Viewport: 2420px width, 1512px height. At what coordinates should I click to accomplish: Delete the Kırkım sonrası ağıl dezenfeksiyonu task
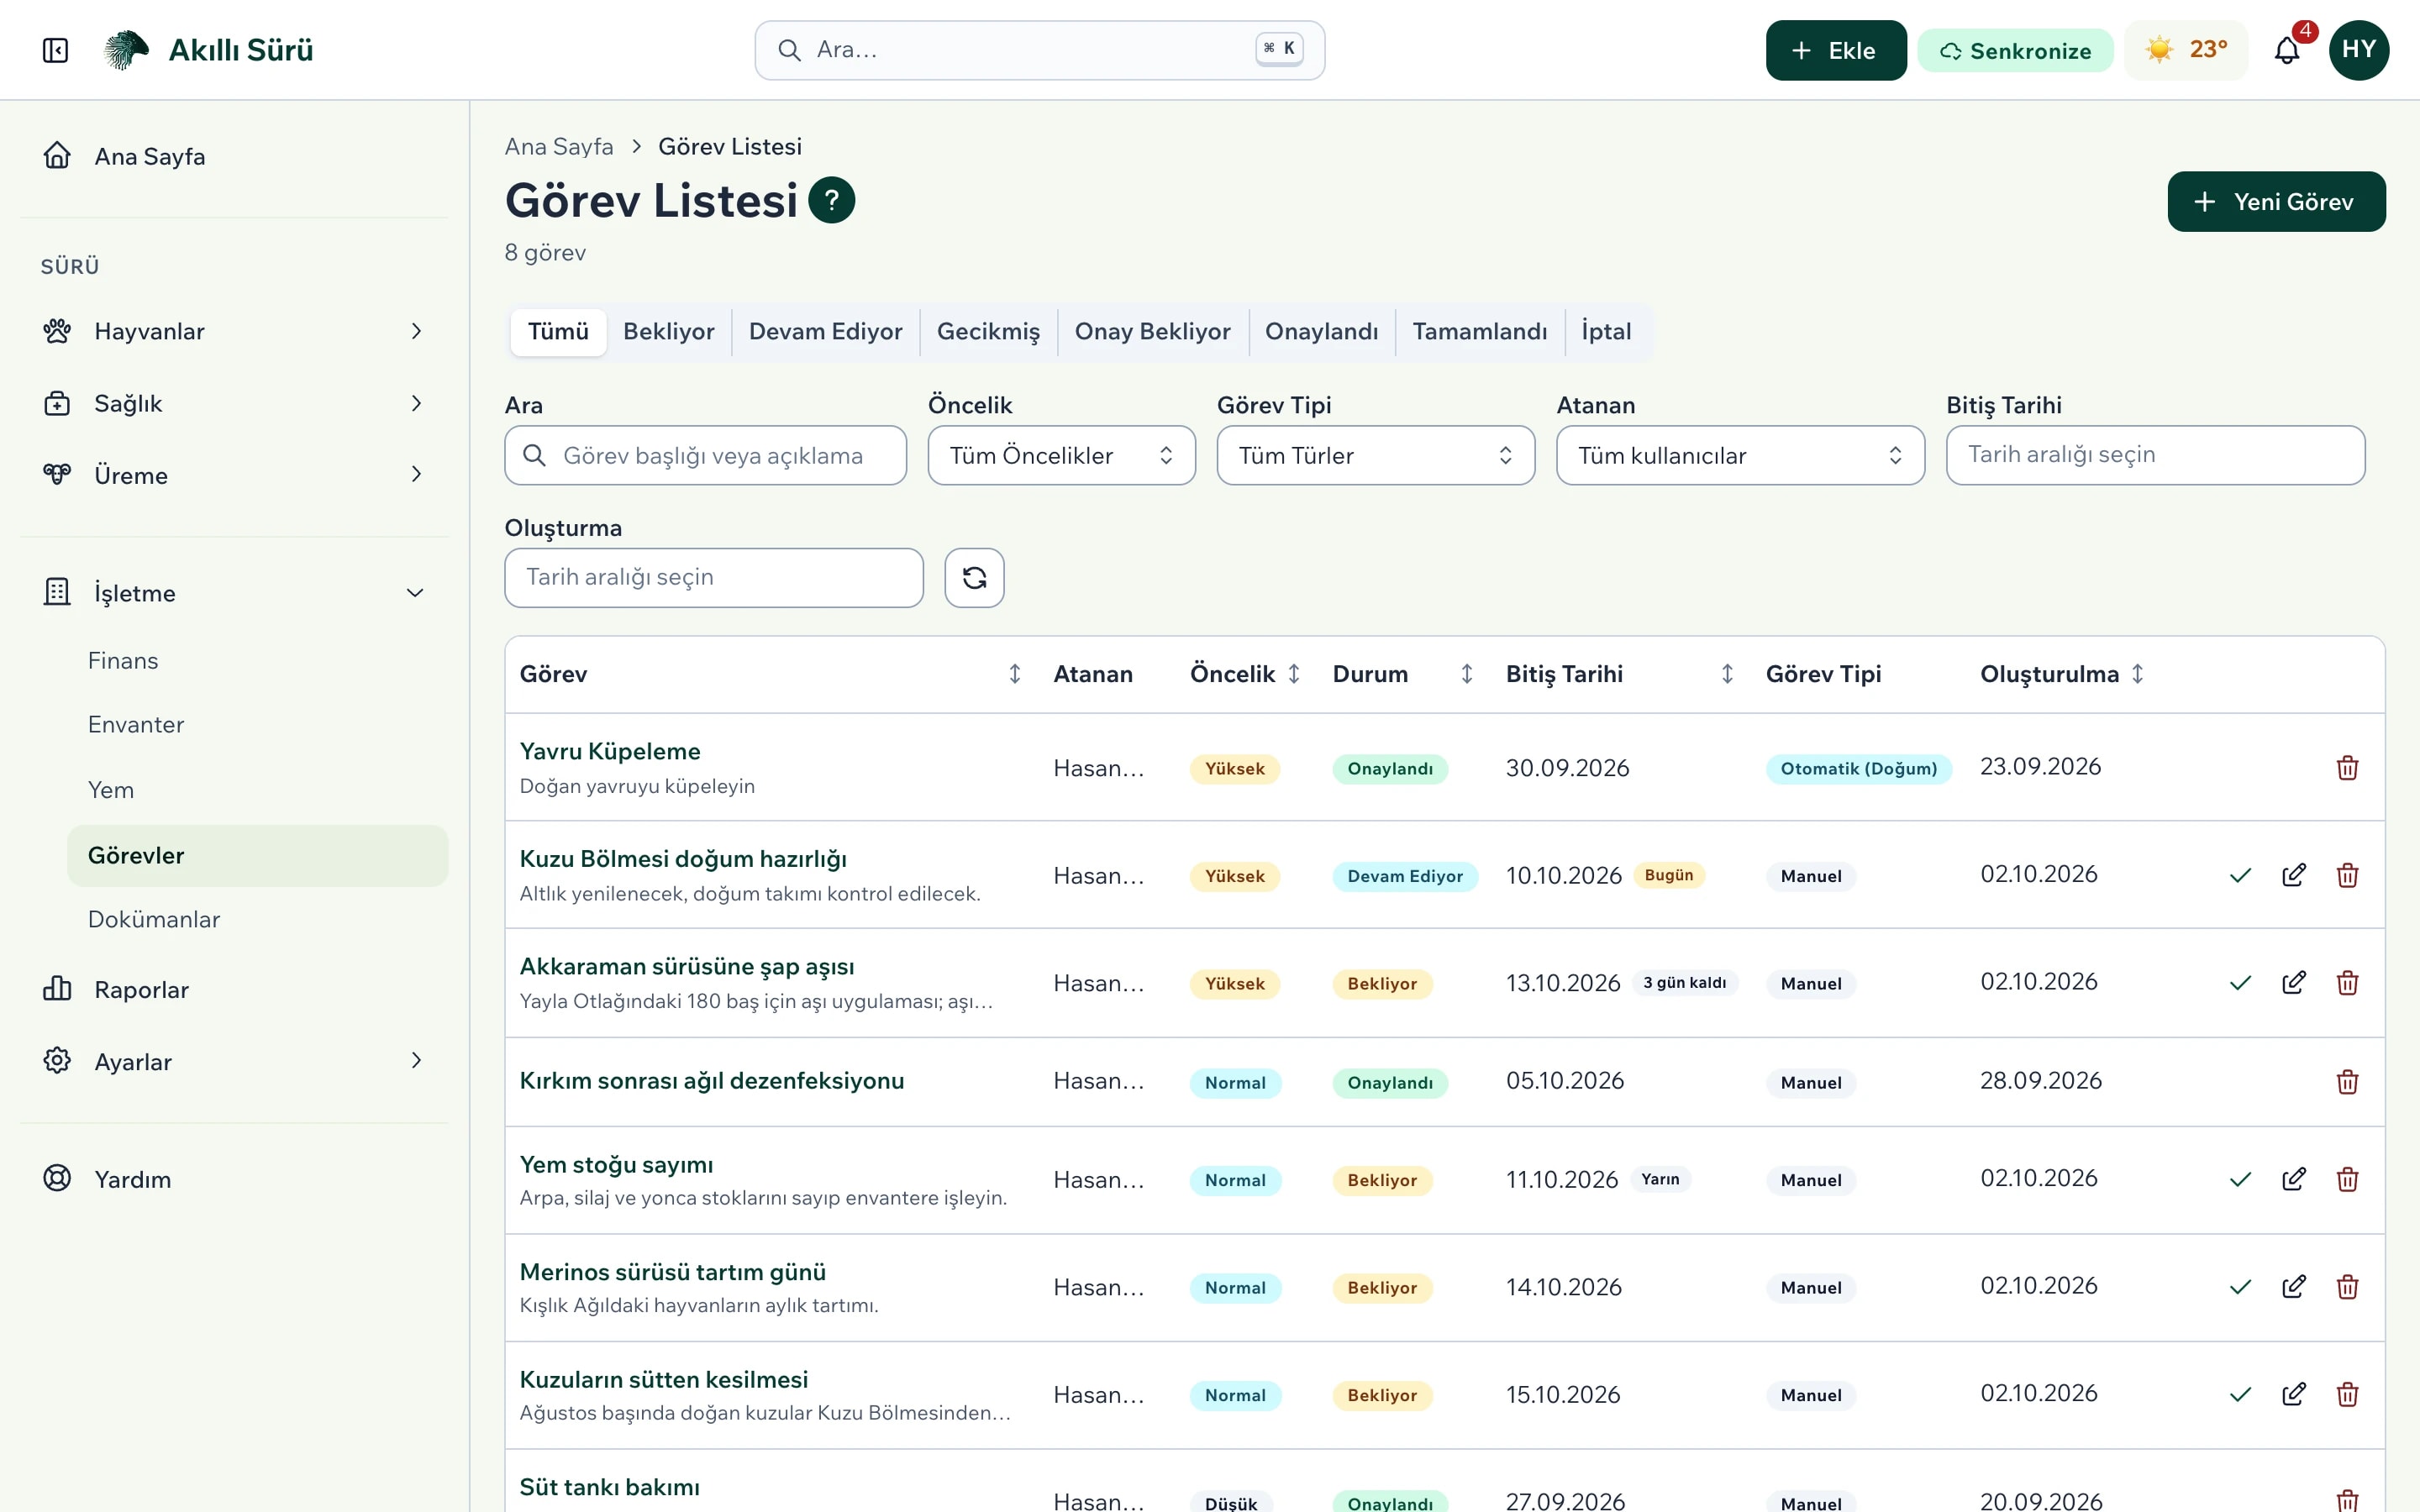tap(2347, 1082)
